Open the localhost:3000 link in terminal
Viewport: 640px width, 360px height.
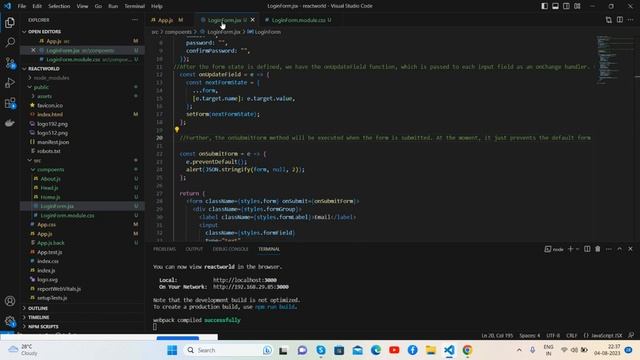pos(245,280)
